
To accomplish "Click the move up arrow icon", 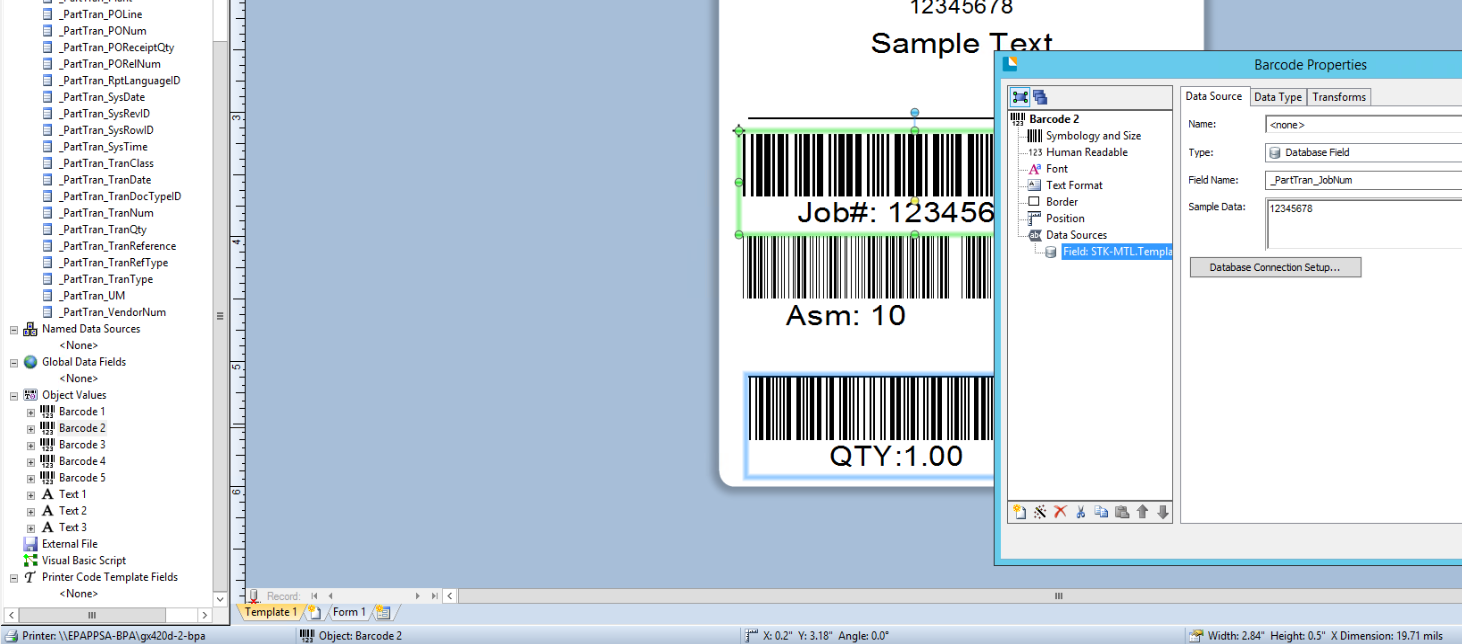I will (x=1142, y=512).
